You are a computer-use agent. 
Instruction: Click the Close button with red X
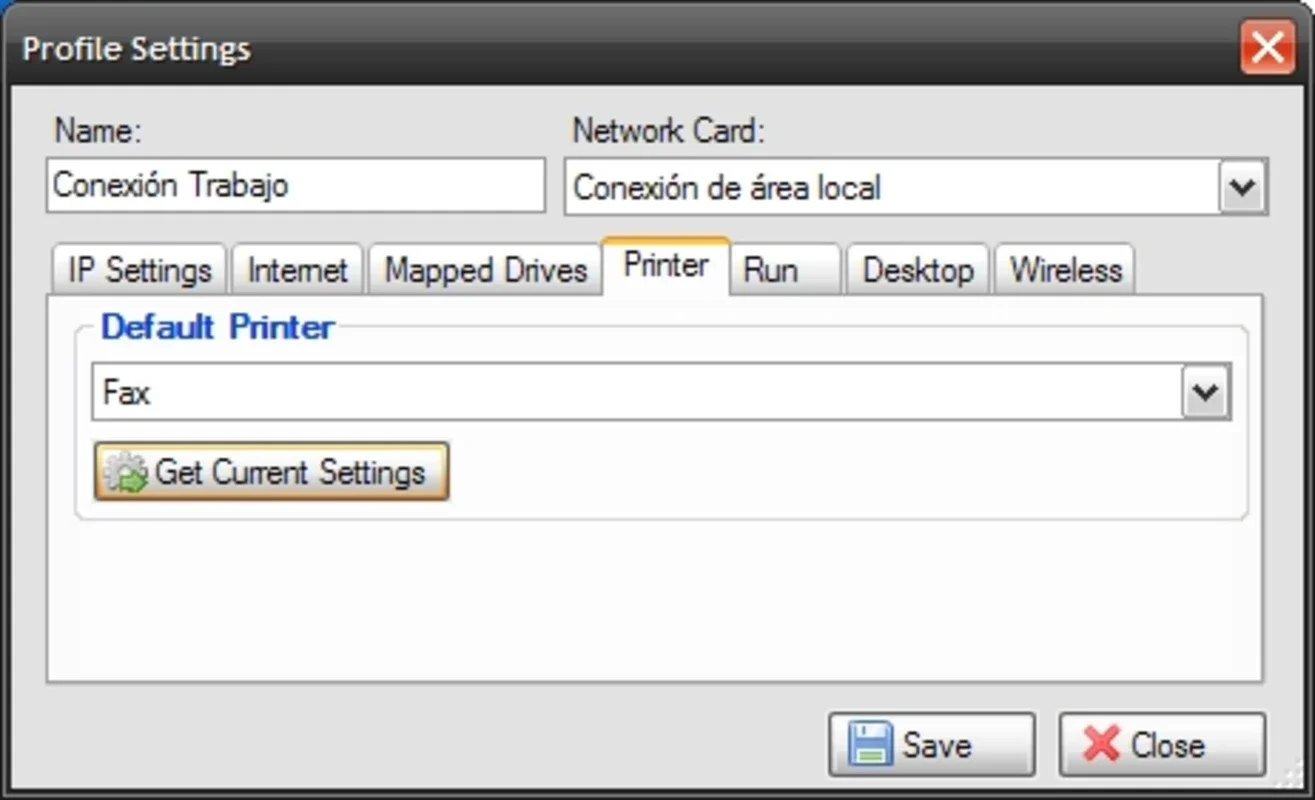[x=1162, y=744]
